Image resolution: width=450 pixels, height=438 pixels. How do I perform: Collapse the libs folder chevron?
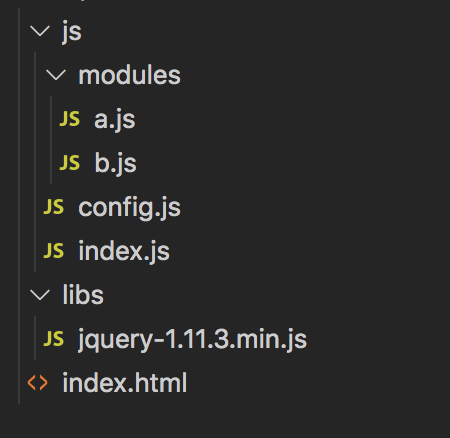(40, 295)
